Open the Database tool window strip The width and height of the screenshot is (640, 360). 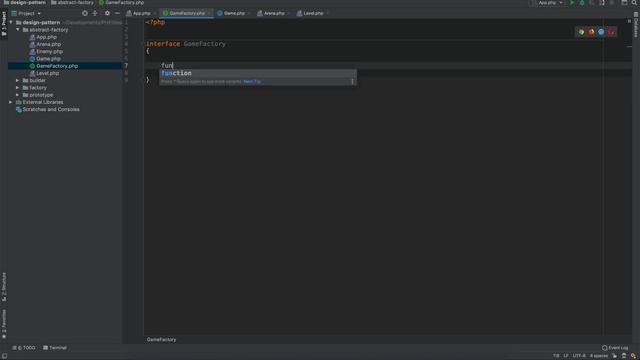(636, 24)
